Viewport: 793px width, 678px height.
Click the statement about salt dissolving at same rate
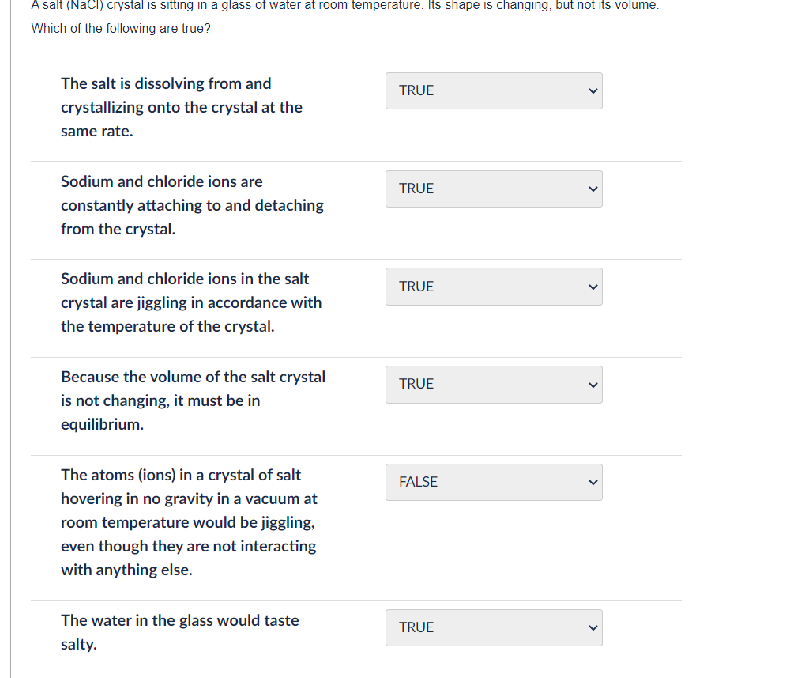click(182, 107)
